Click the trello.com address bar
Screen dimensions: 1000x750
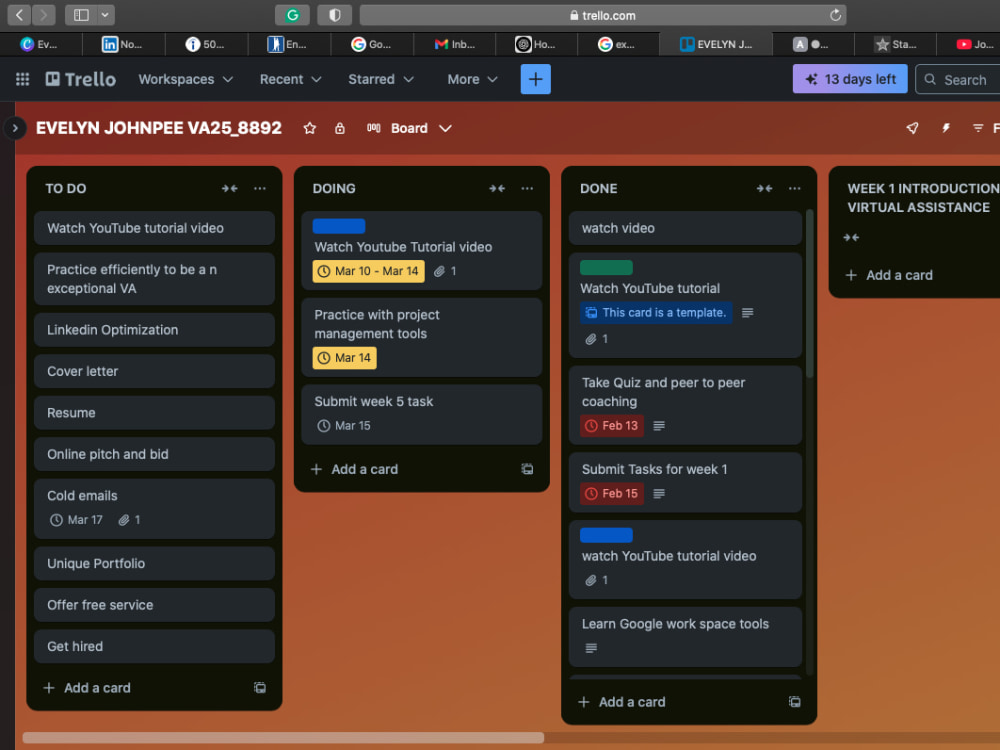pos(603,15)
